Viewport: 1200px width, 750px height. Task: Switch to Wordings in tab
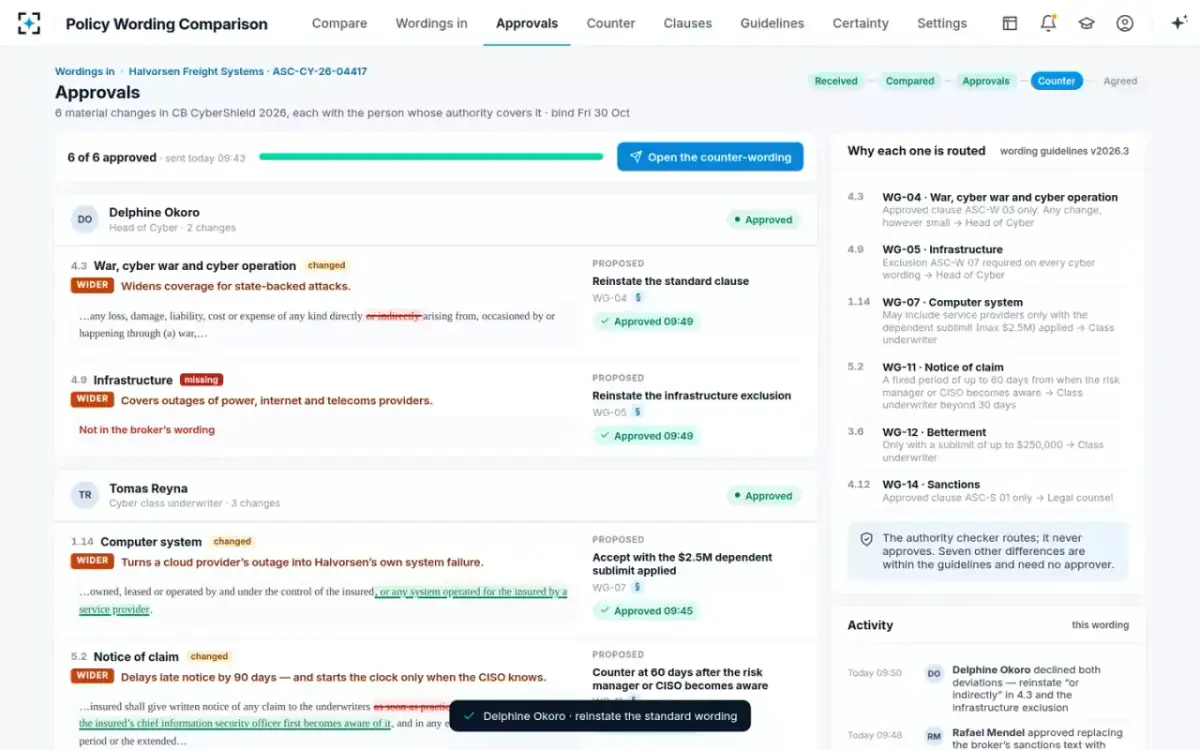[431, 23]
